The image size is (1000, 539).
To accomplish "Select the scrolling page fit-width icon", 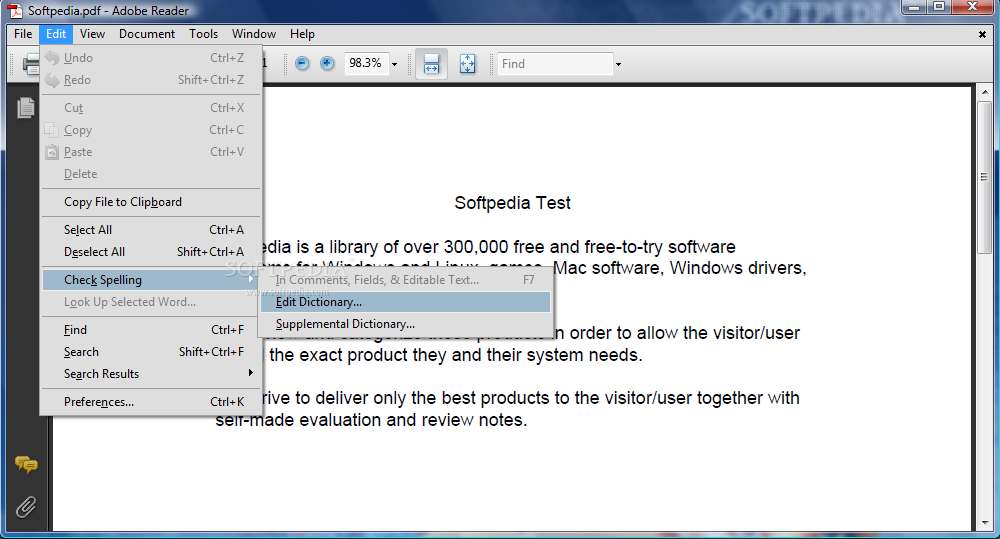I will pos(432,64).
